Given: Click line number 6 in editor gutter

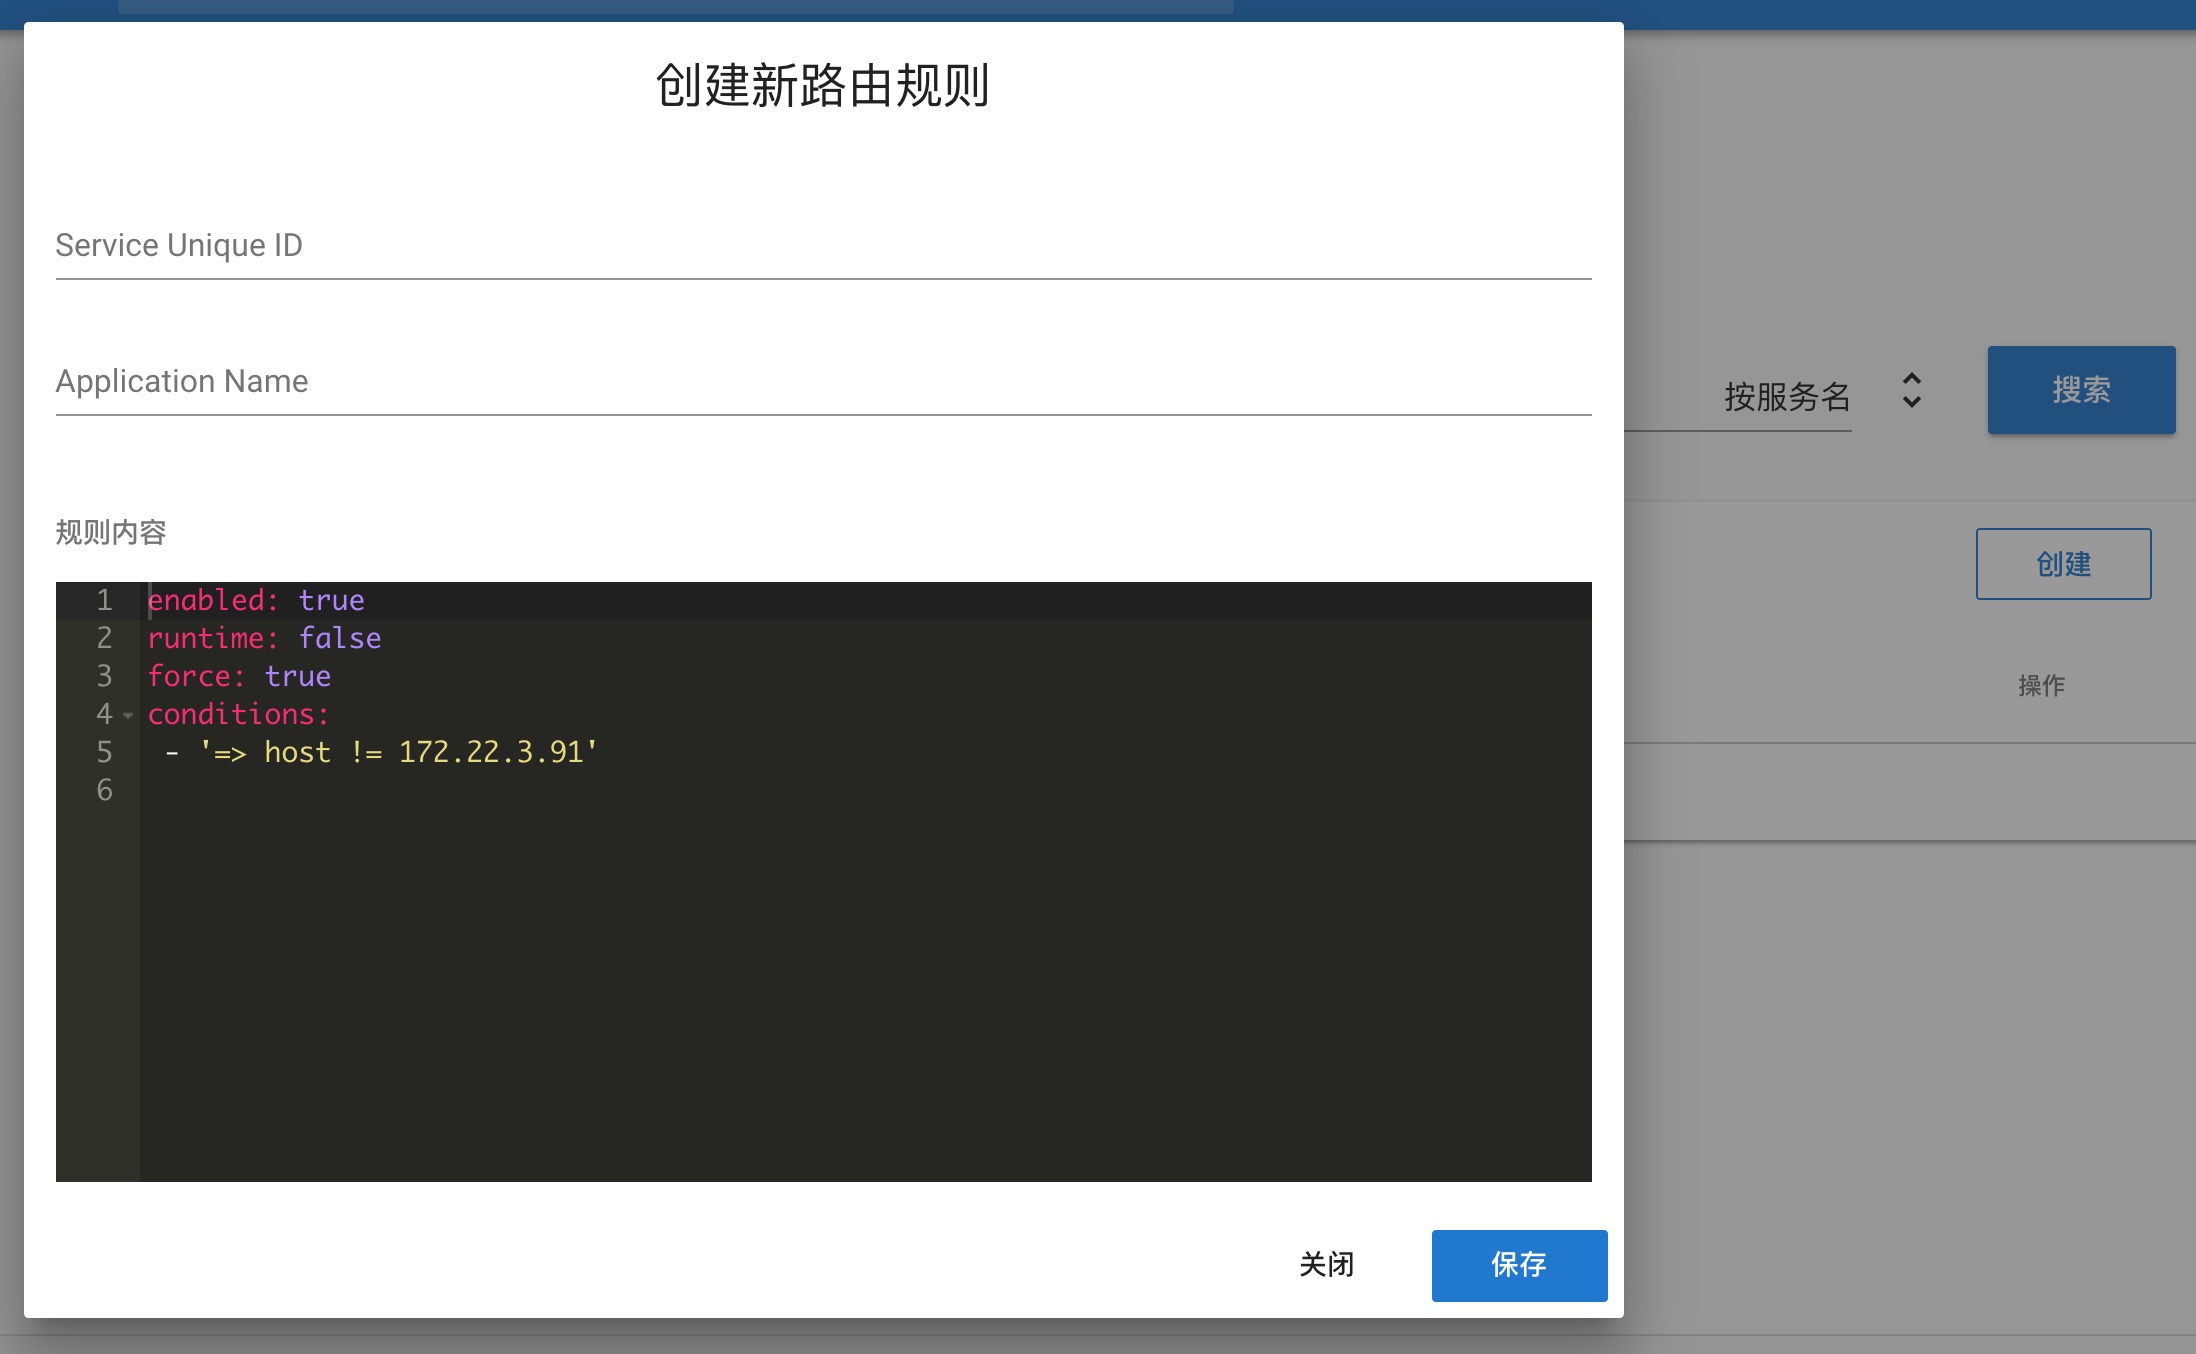Looking at the screenshot, I should [x=104, y=791].
